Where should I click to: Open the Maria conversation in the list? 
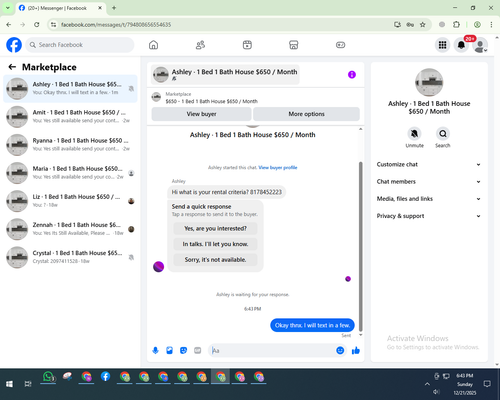70,173
